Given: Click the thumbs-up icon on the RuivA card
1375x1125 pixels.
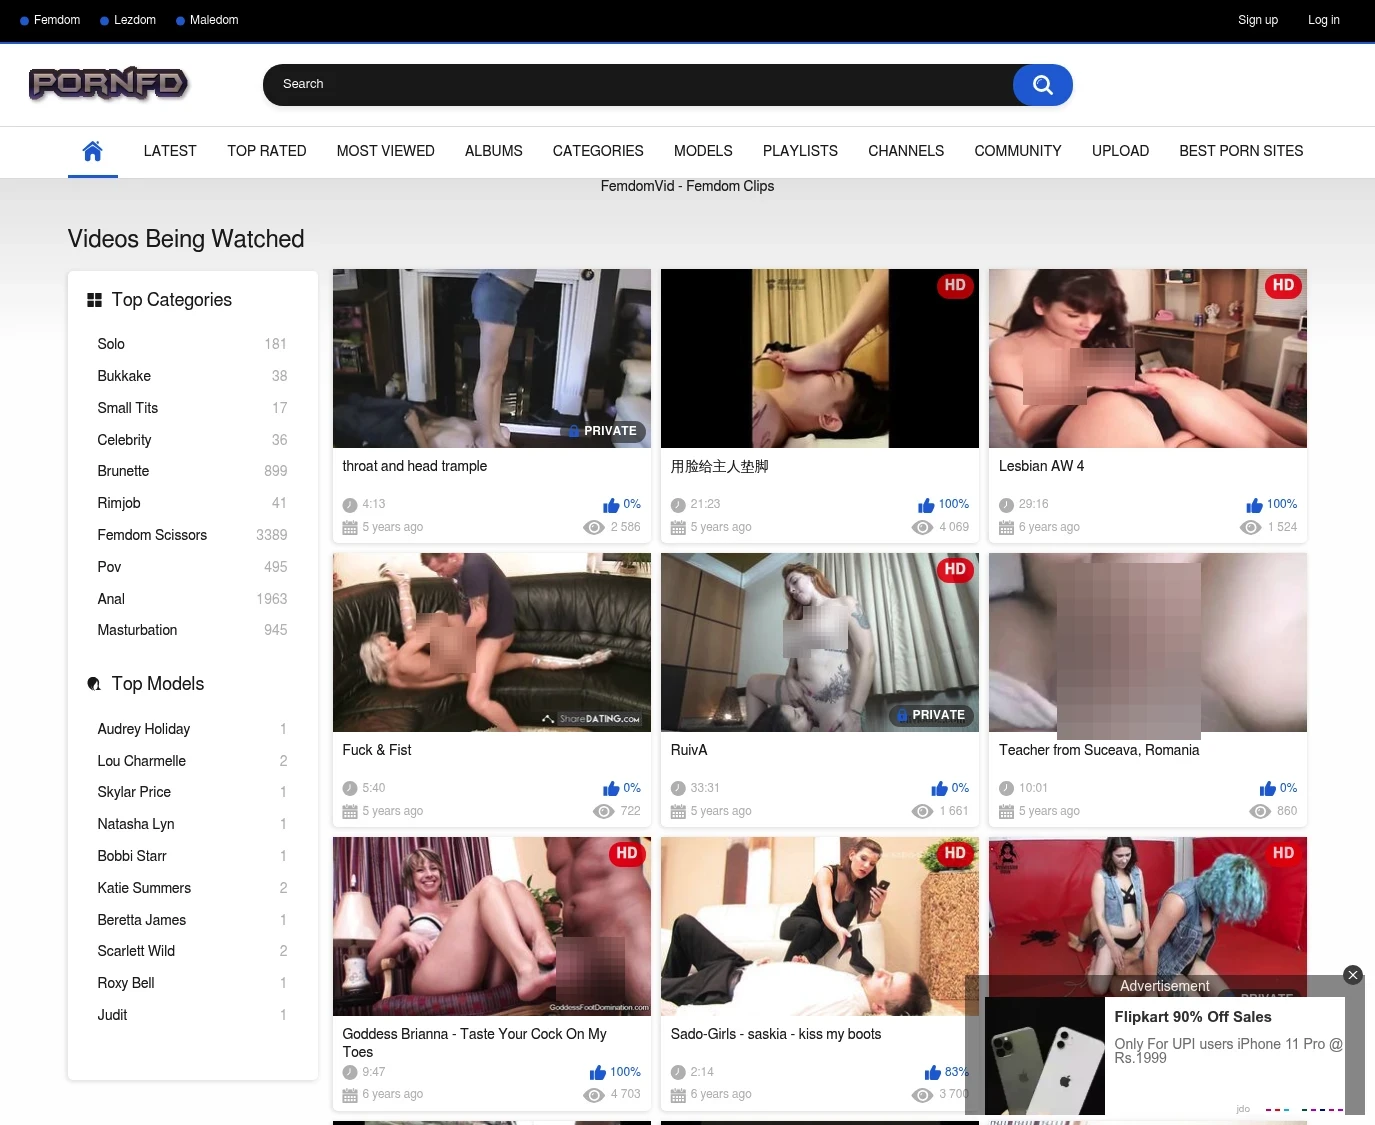Looking at the screenshot, I should pyautogui.click(x=939, y=789).
